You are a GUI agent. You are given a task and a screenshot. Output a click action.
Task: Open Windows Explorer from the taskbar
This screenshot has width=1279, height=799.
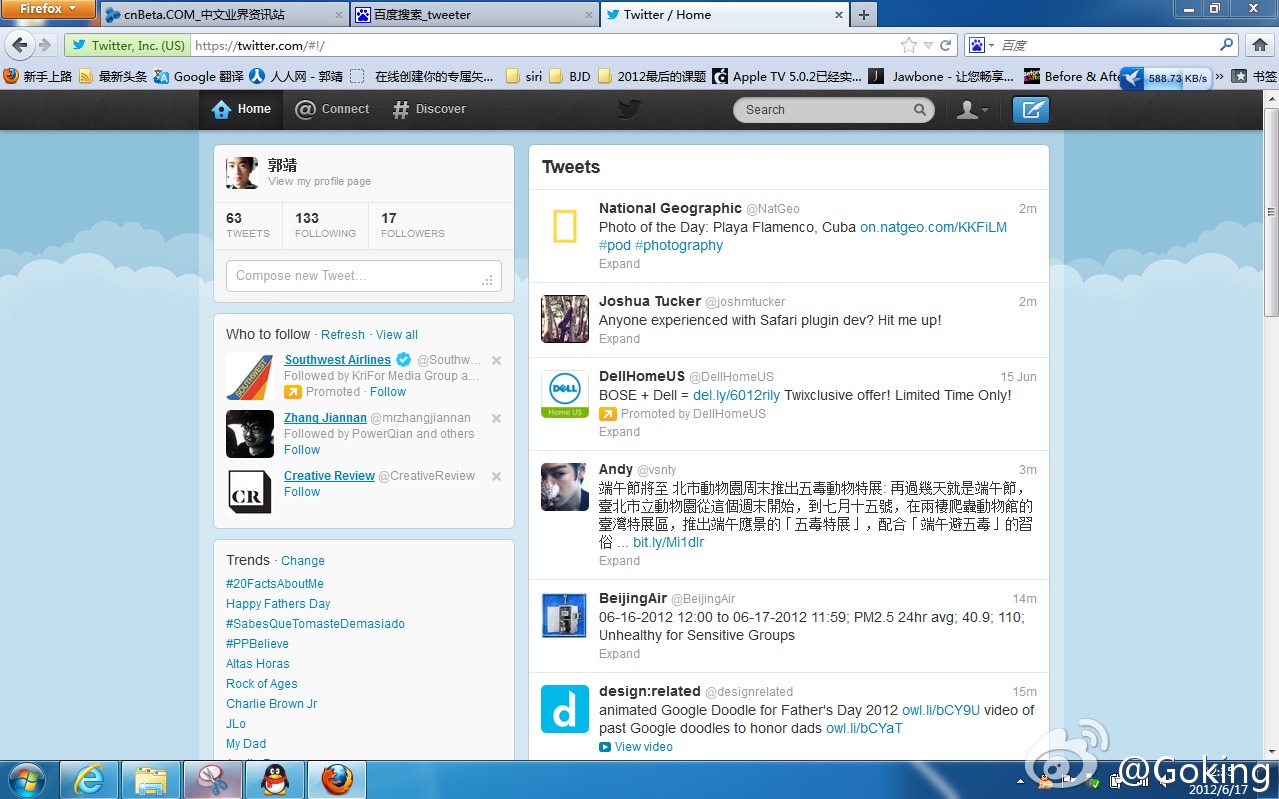click(151, 779)
